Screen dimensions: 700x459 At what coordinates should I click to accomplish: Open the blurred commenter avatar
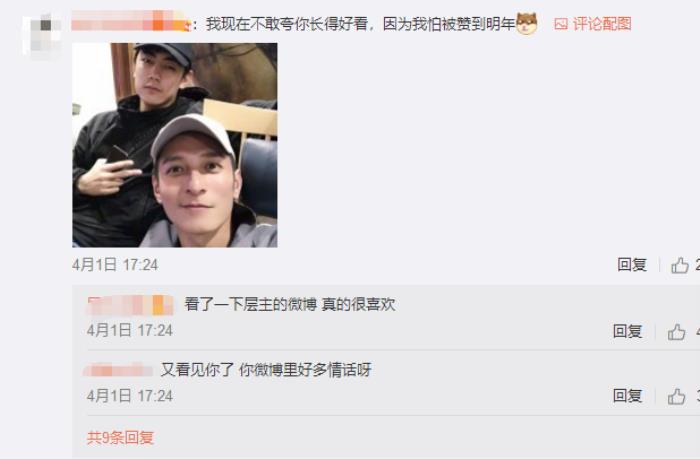tap(41, 37)
